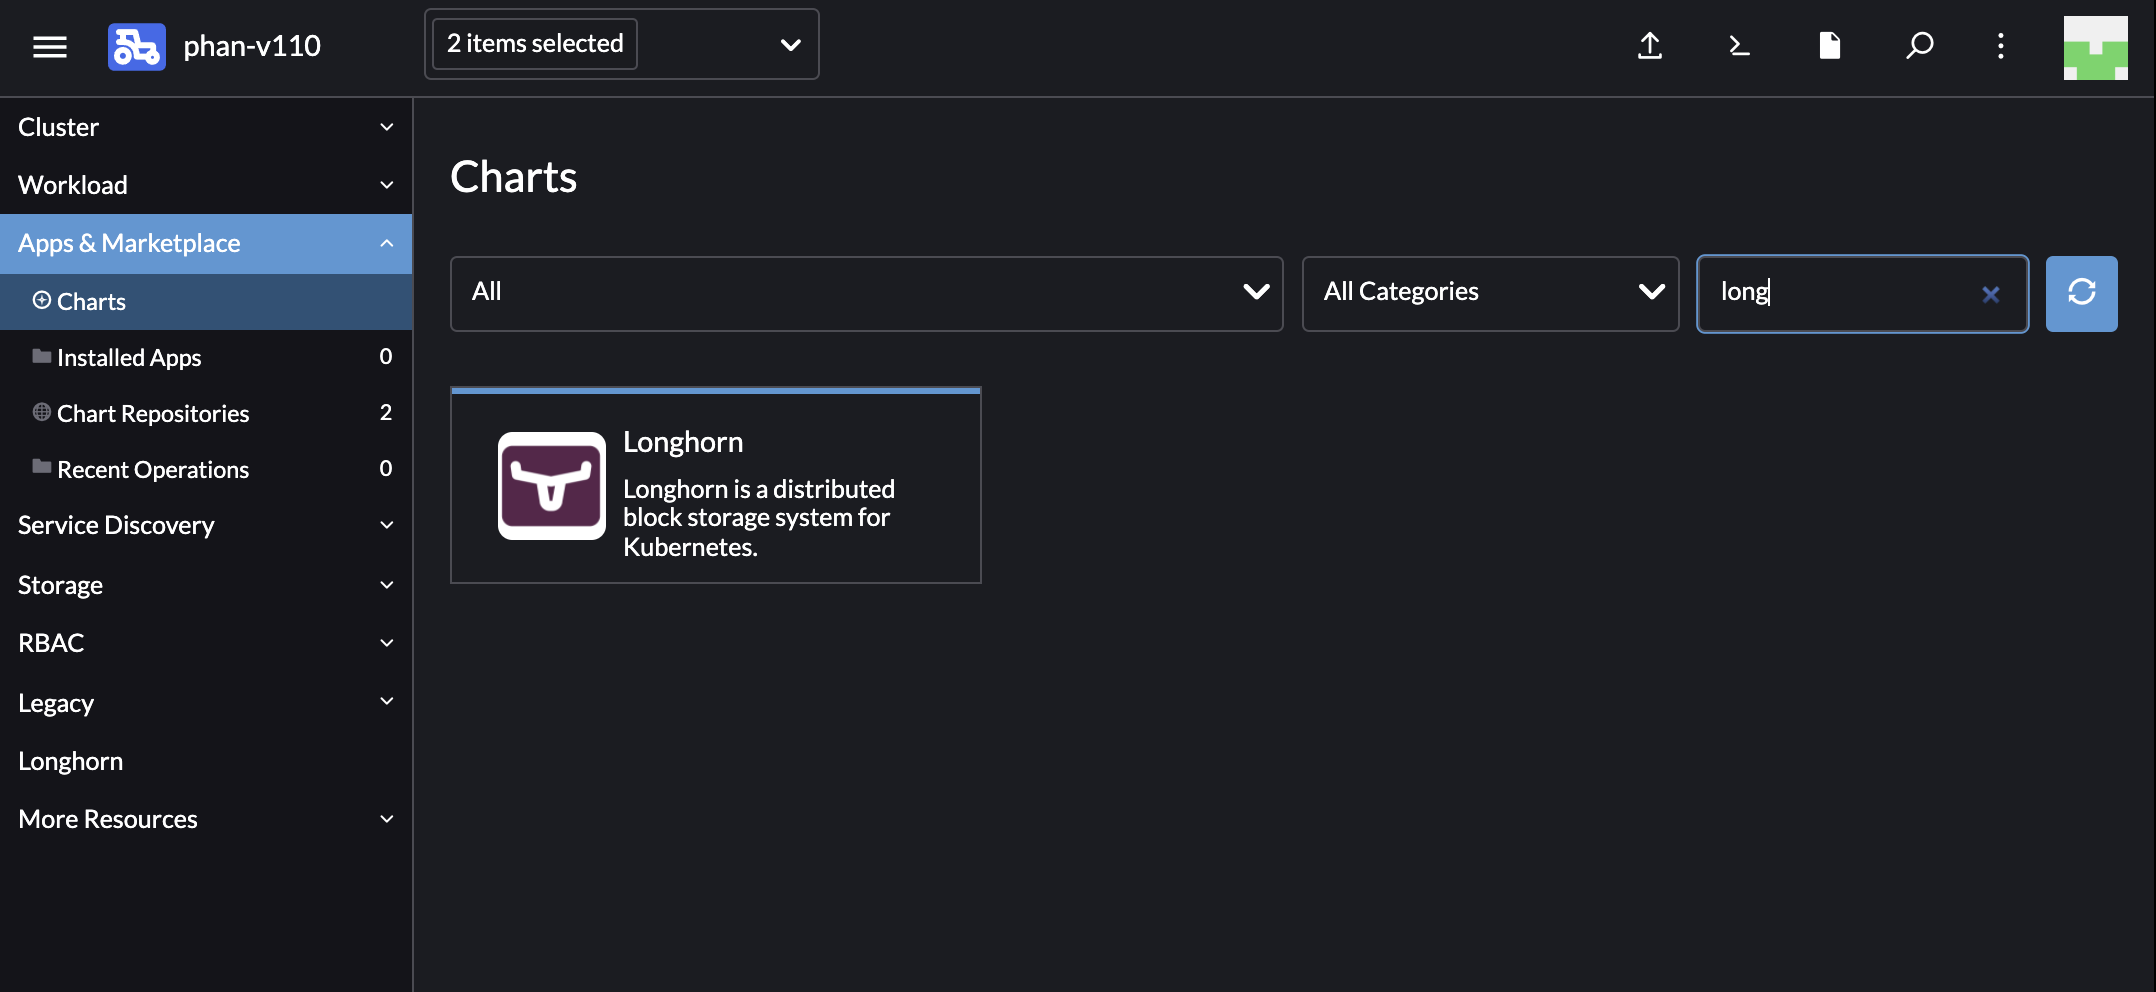Open the Longhorn sidebar link
The width and height of the screenshot is (2156, 992).
71,761
